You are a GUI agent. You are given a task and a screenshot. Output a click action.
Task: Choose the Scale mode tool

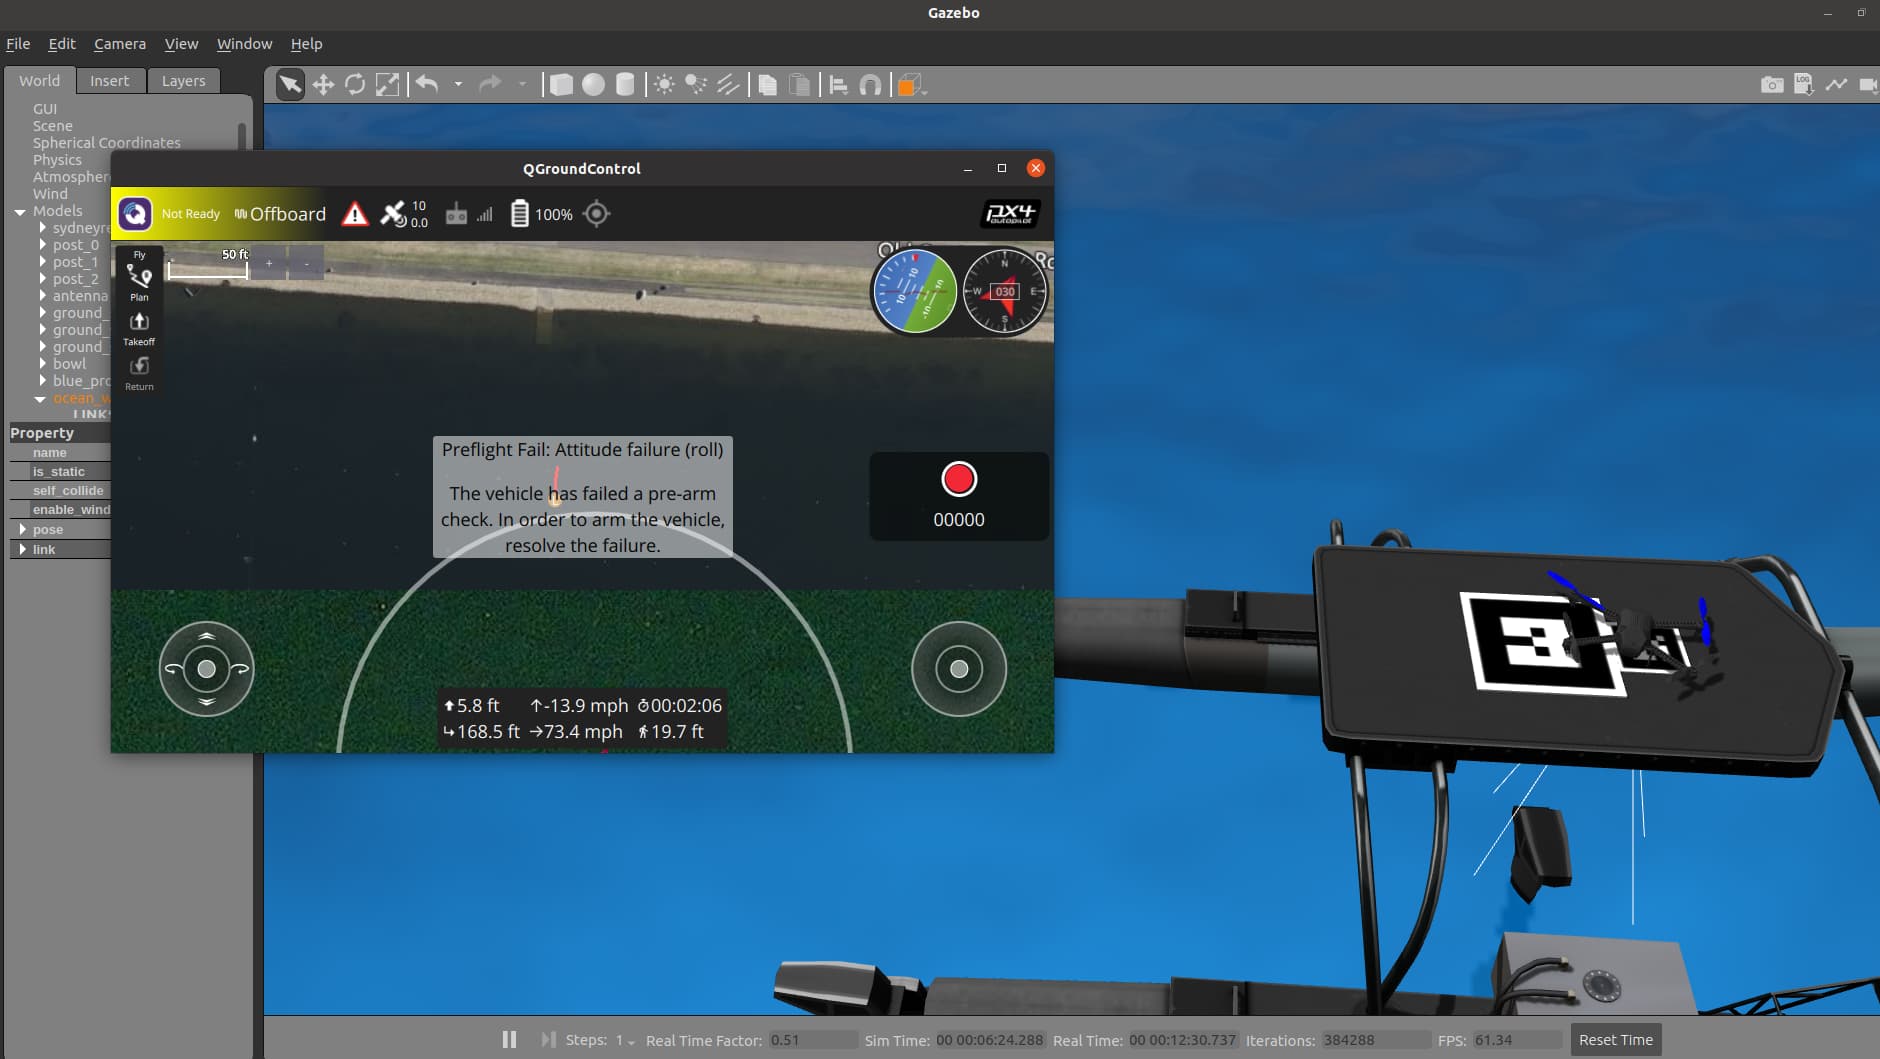387,85
